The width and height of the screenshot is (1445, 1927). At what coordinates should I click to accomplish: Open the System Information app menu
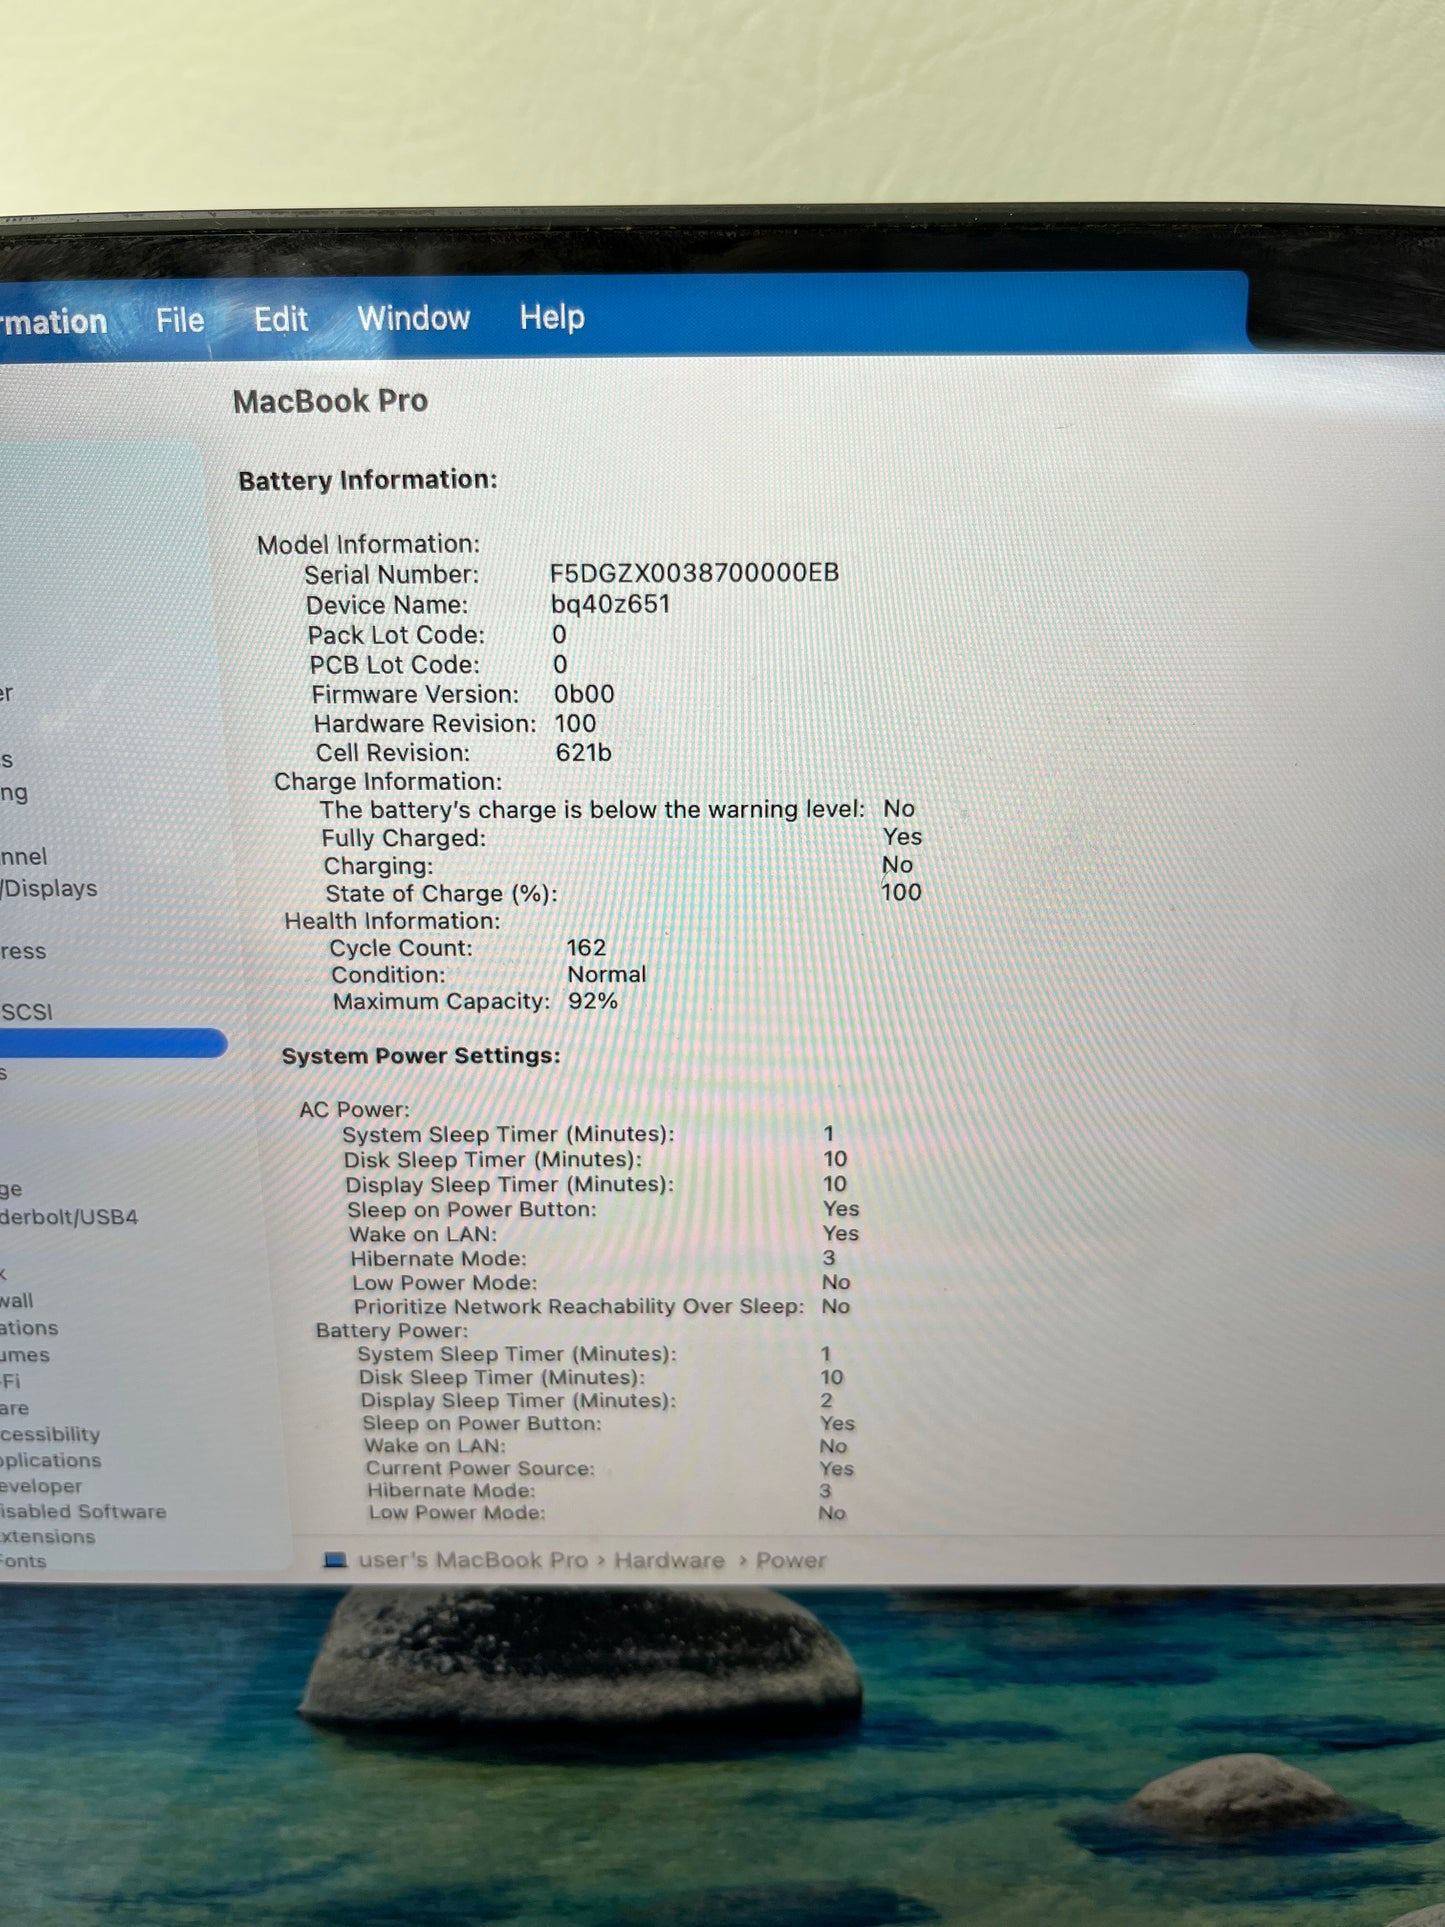pyautogui.click(x=53, y=321)
